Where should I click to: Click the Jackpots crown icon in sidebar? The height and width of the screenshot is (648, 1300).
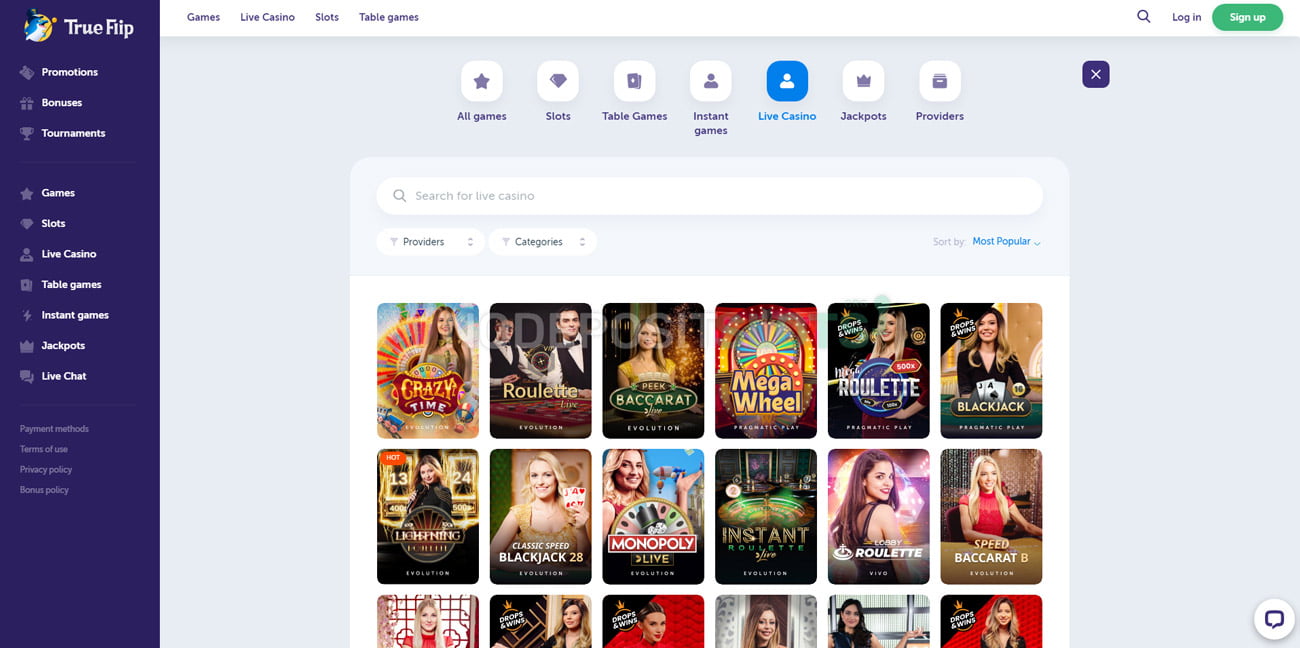point(27,346)
